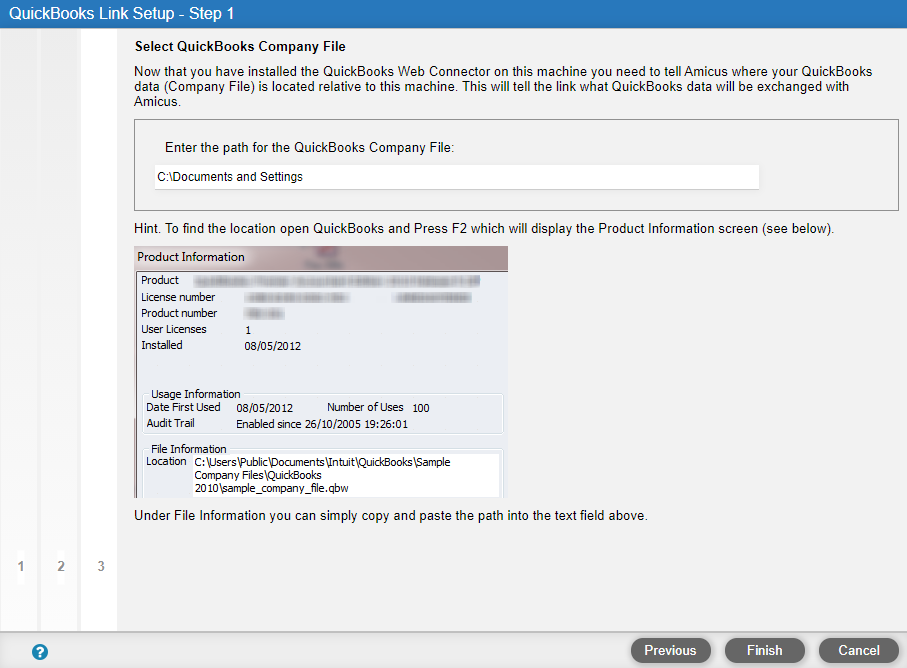907x668 pixels.
Task: Click the 'QuickBooks Link Setup - Step 1' title
Action: [121, 13]
